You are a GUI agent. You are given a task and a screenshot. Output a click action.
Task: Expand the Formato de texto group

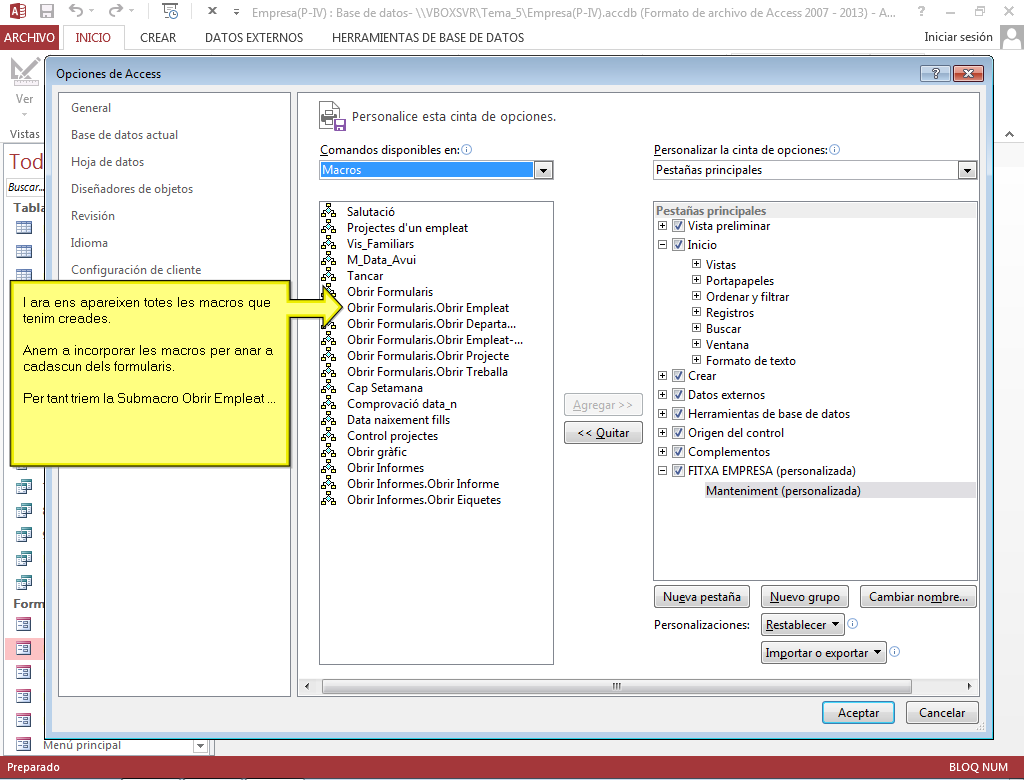click(696, 359)
